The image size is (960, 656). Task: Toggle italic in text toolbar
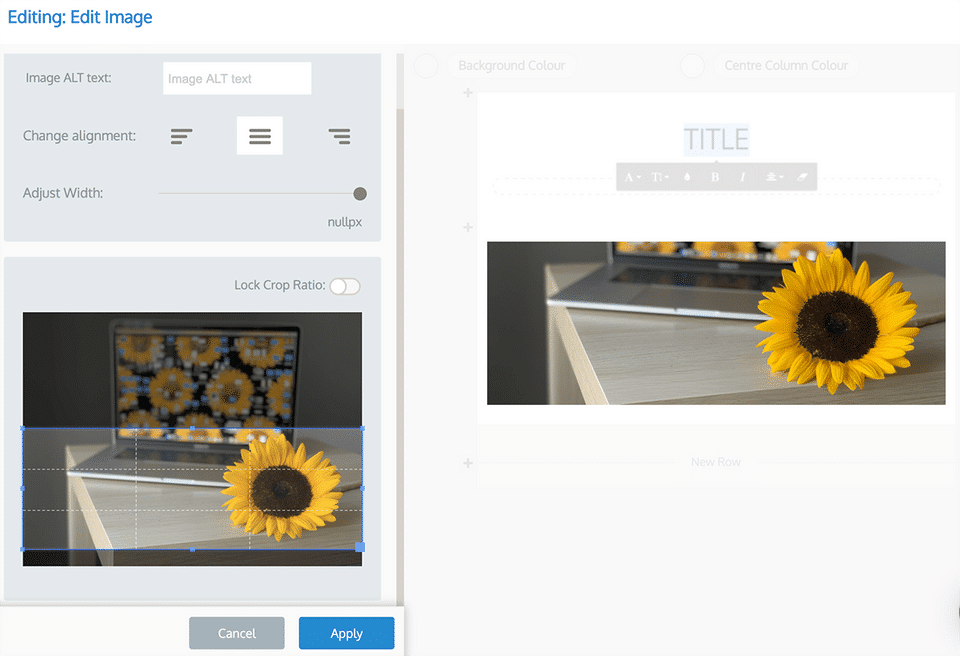click(x=743, y=177)
